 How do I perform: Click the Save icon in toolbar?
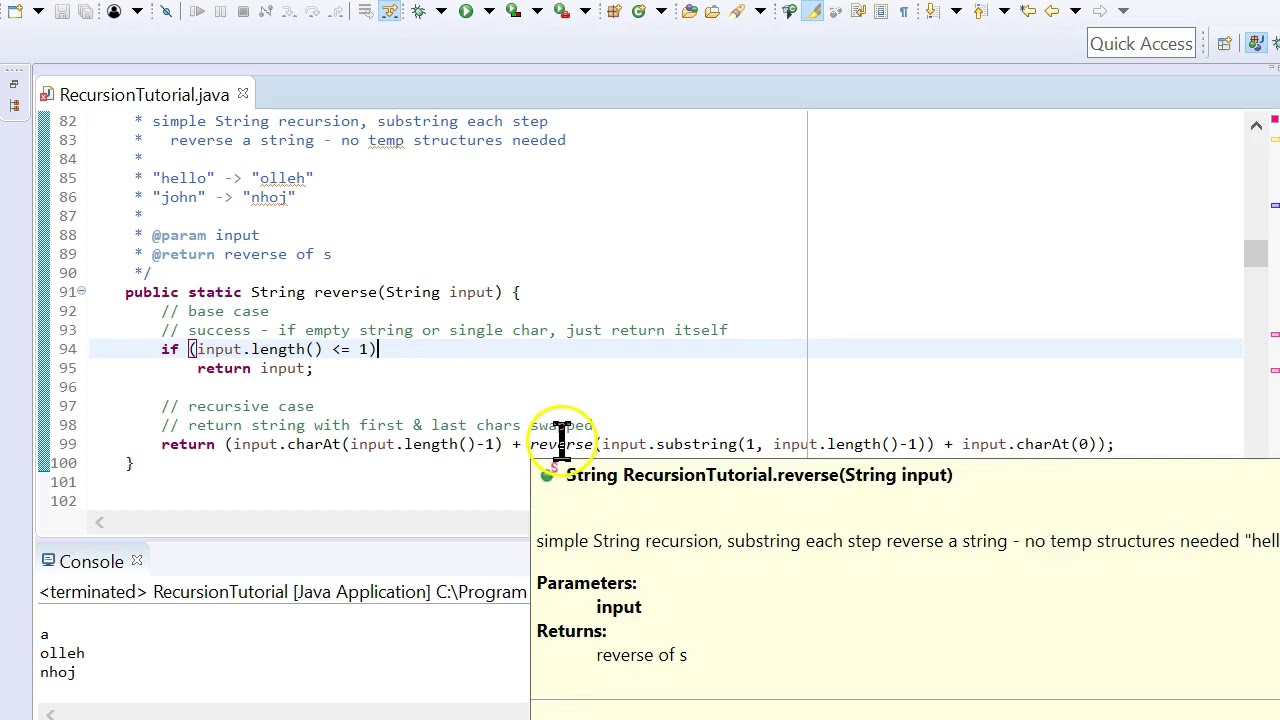(x=62, y=11)
